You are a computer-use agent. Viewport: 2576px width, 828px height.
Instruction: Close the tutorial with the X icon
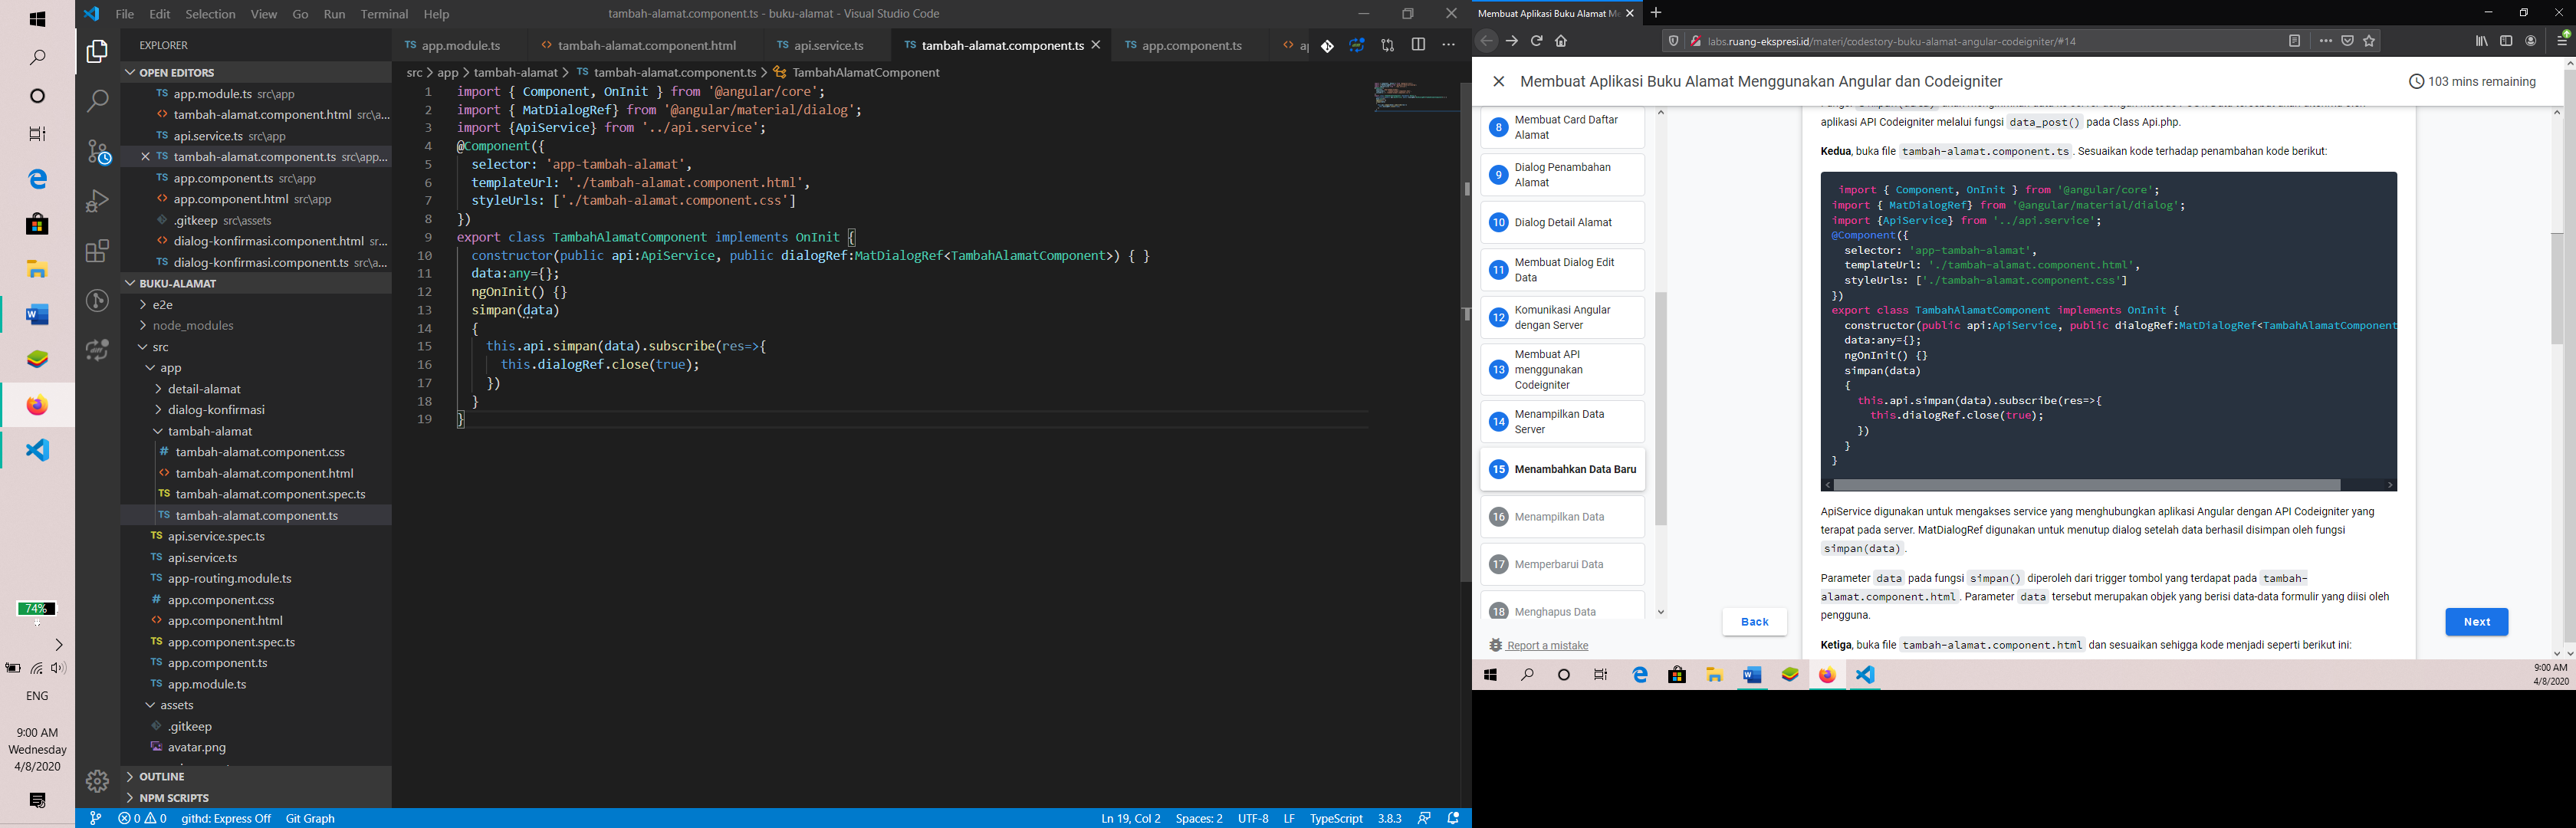click(1498, 82)
